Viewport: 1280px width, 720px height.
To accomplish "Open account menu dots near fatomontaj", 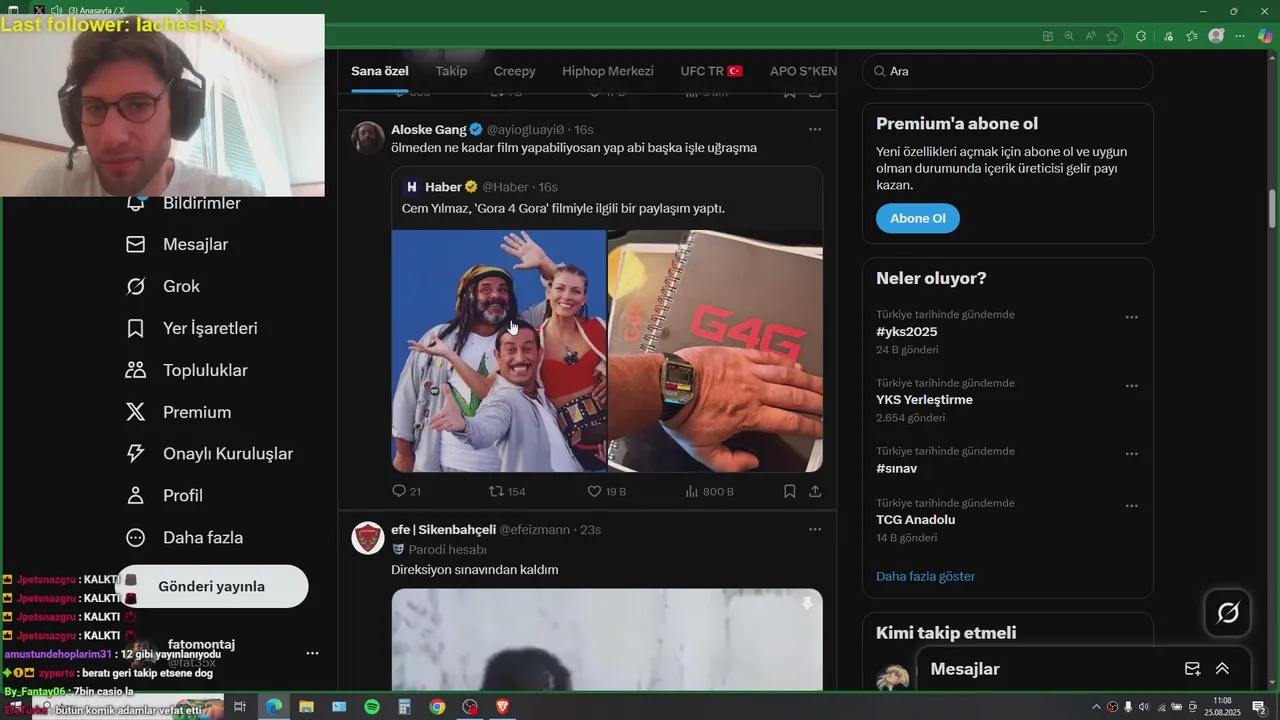I will [x=312, y=653].
